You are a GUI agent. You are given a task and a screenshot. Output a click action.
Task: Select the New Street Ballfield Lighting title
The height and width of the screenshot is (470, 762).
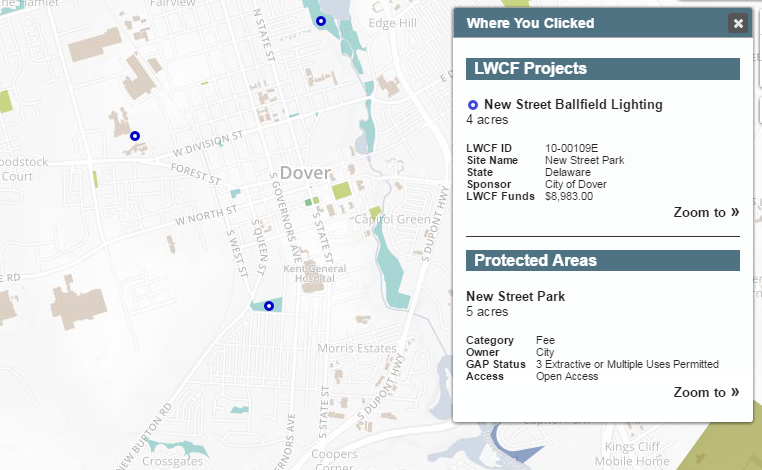point(573,104)
